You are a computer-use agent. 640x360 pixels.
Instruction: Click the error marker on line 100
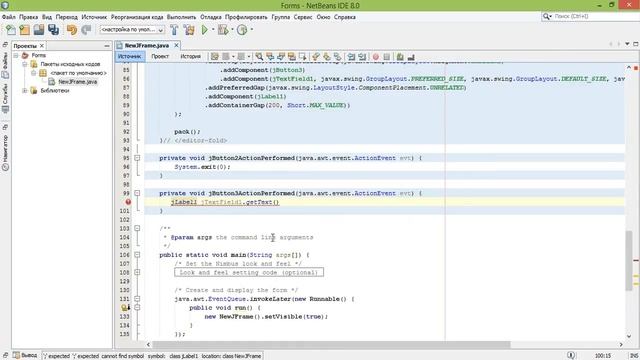coord(128,202)
